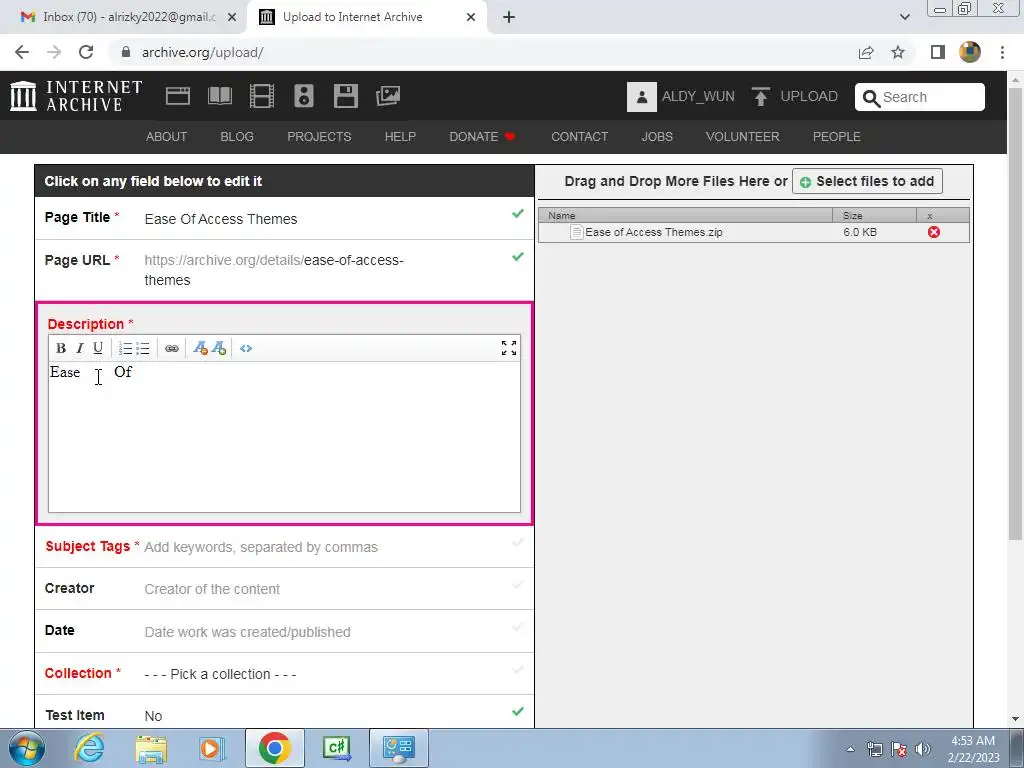The image size is (1024, 768).
Task: Reload the archive.org upload page
Action: (x=86, y=52)
